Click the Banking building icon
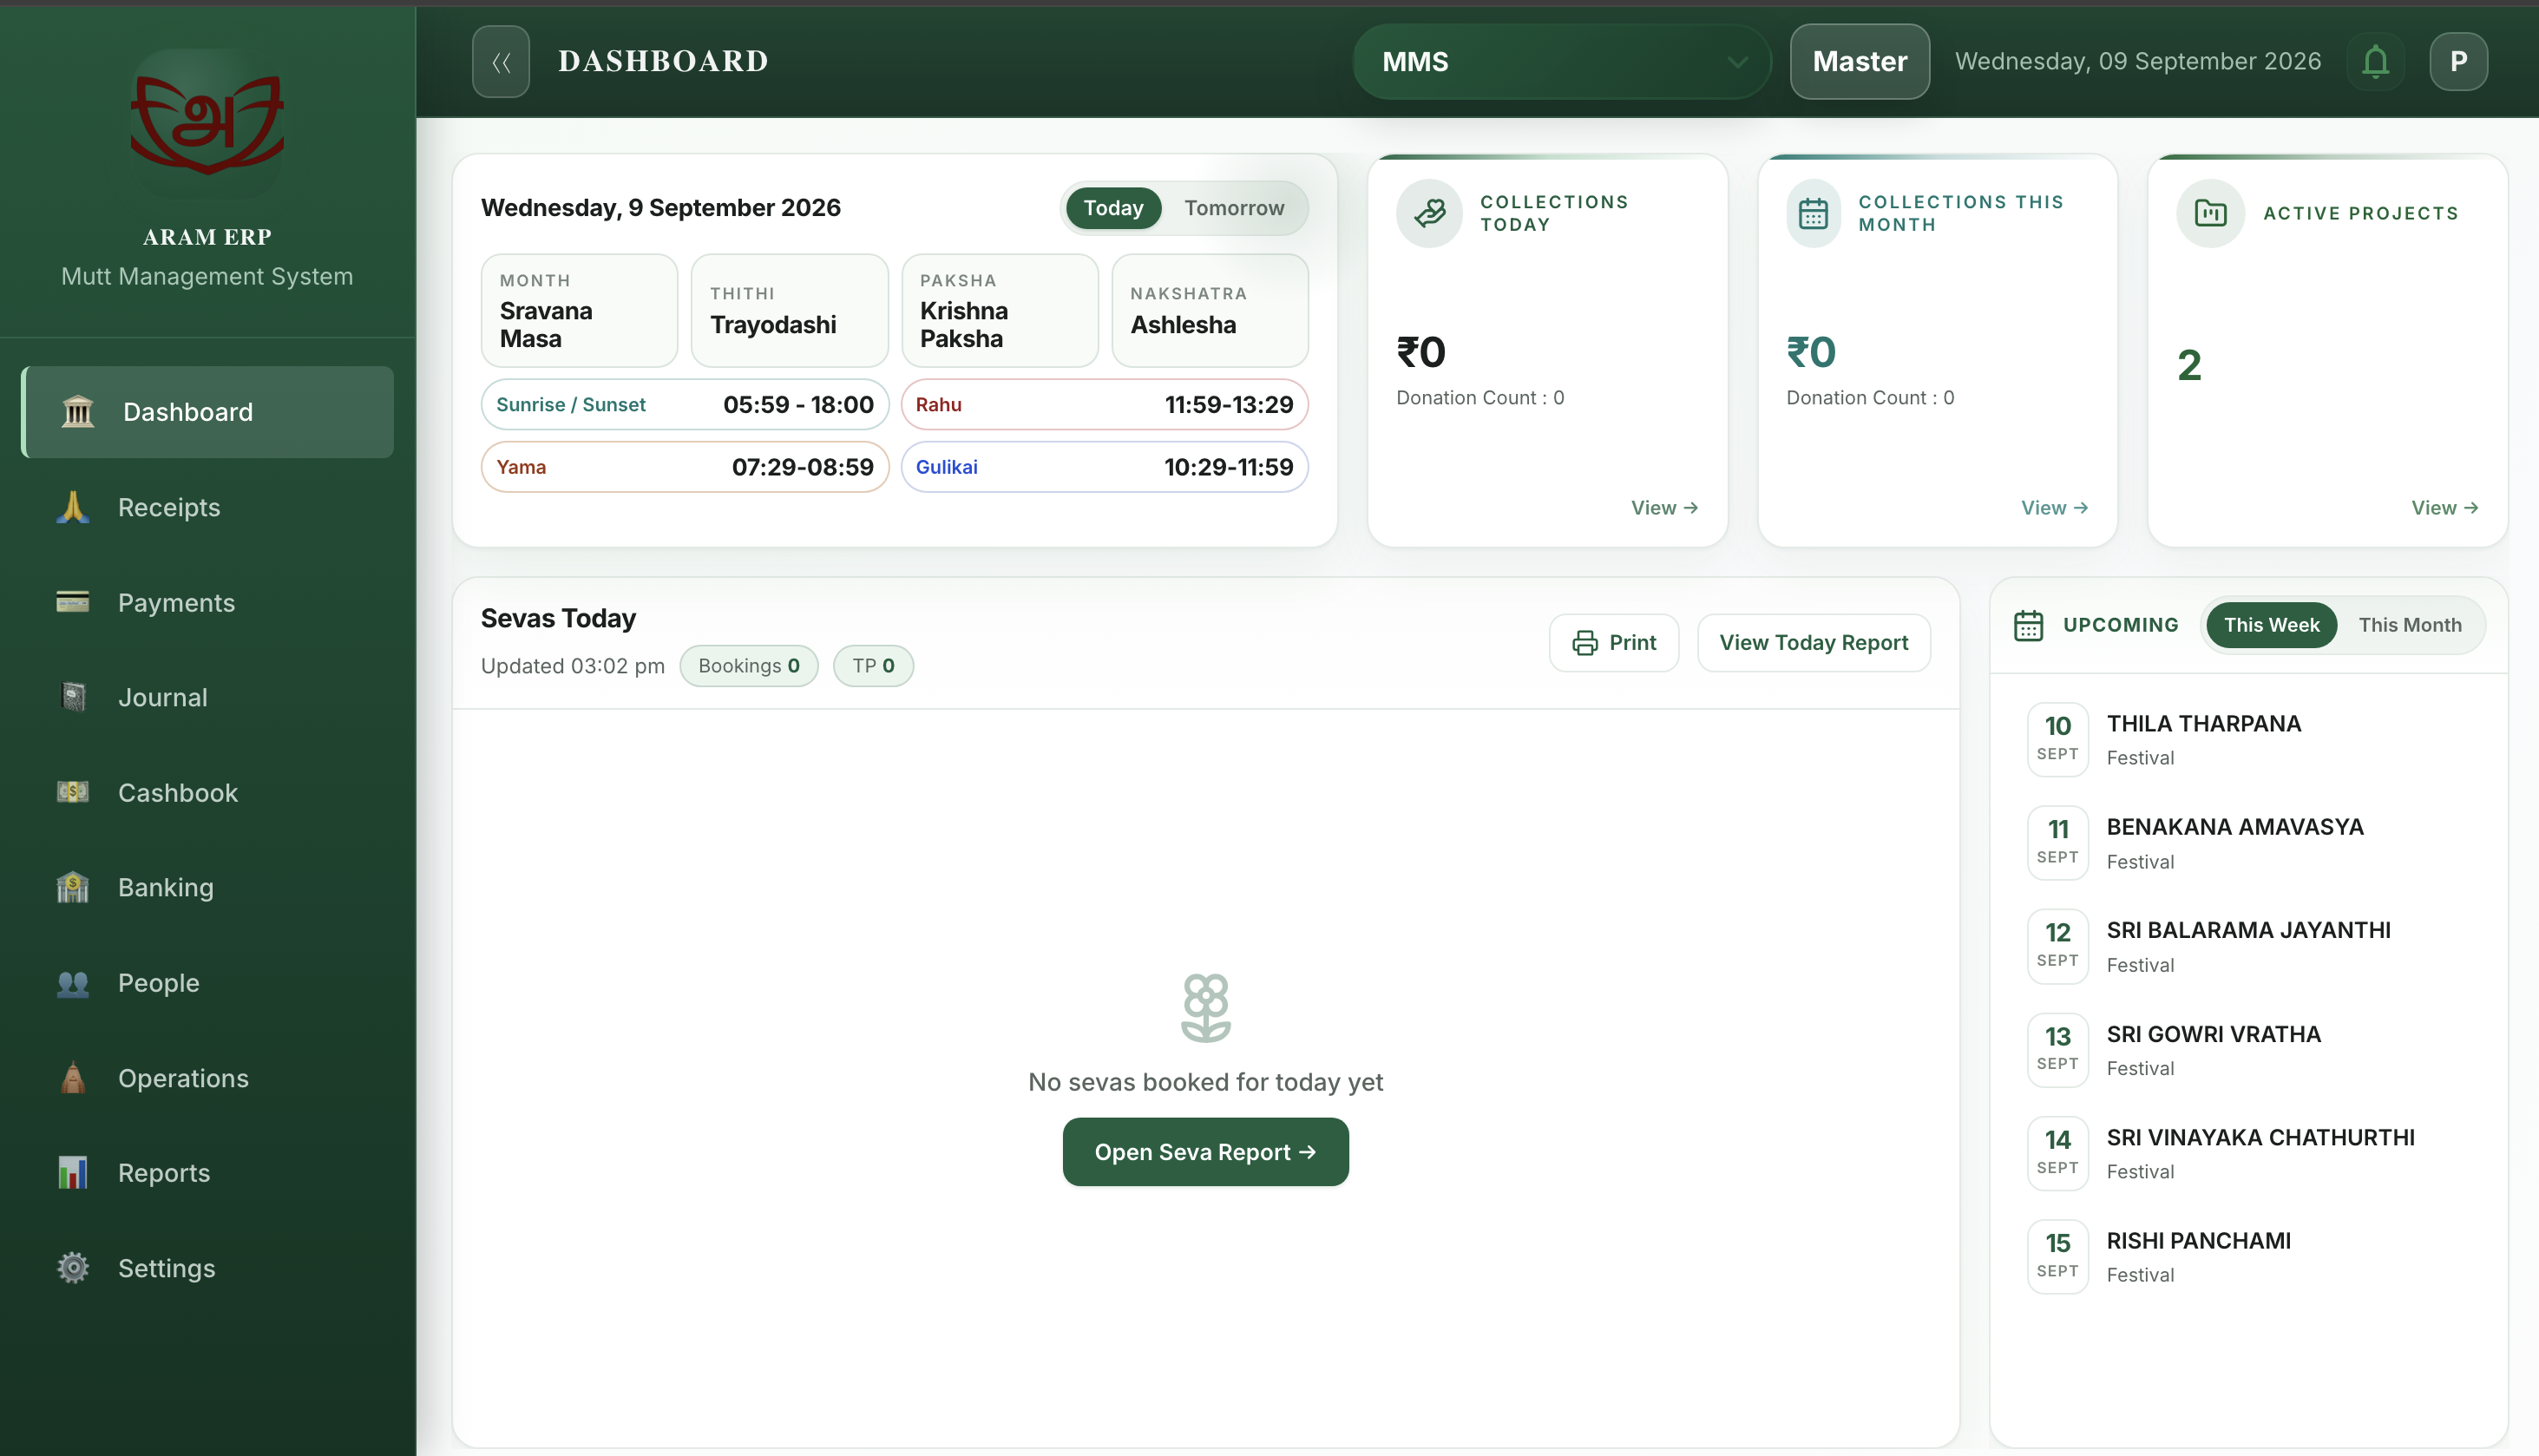Image resolution: width=2539 pixels, height=1456 pixels. pos(73,887)
